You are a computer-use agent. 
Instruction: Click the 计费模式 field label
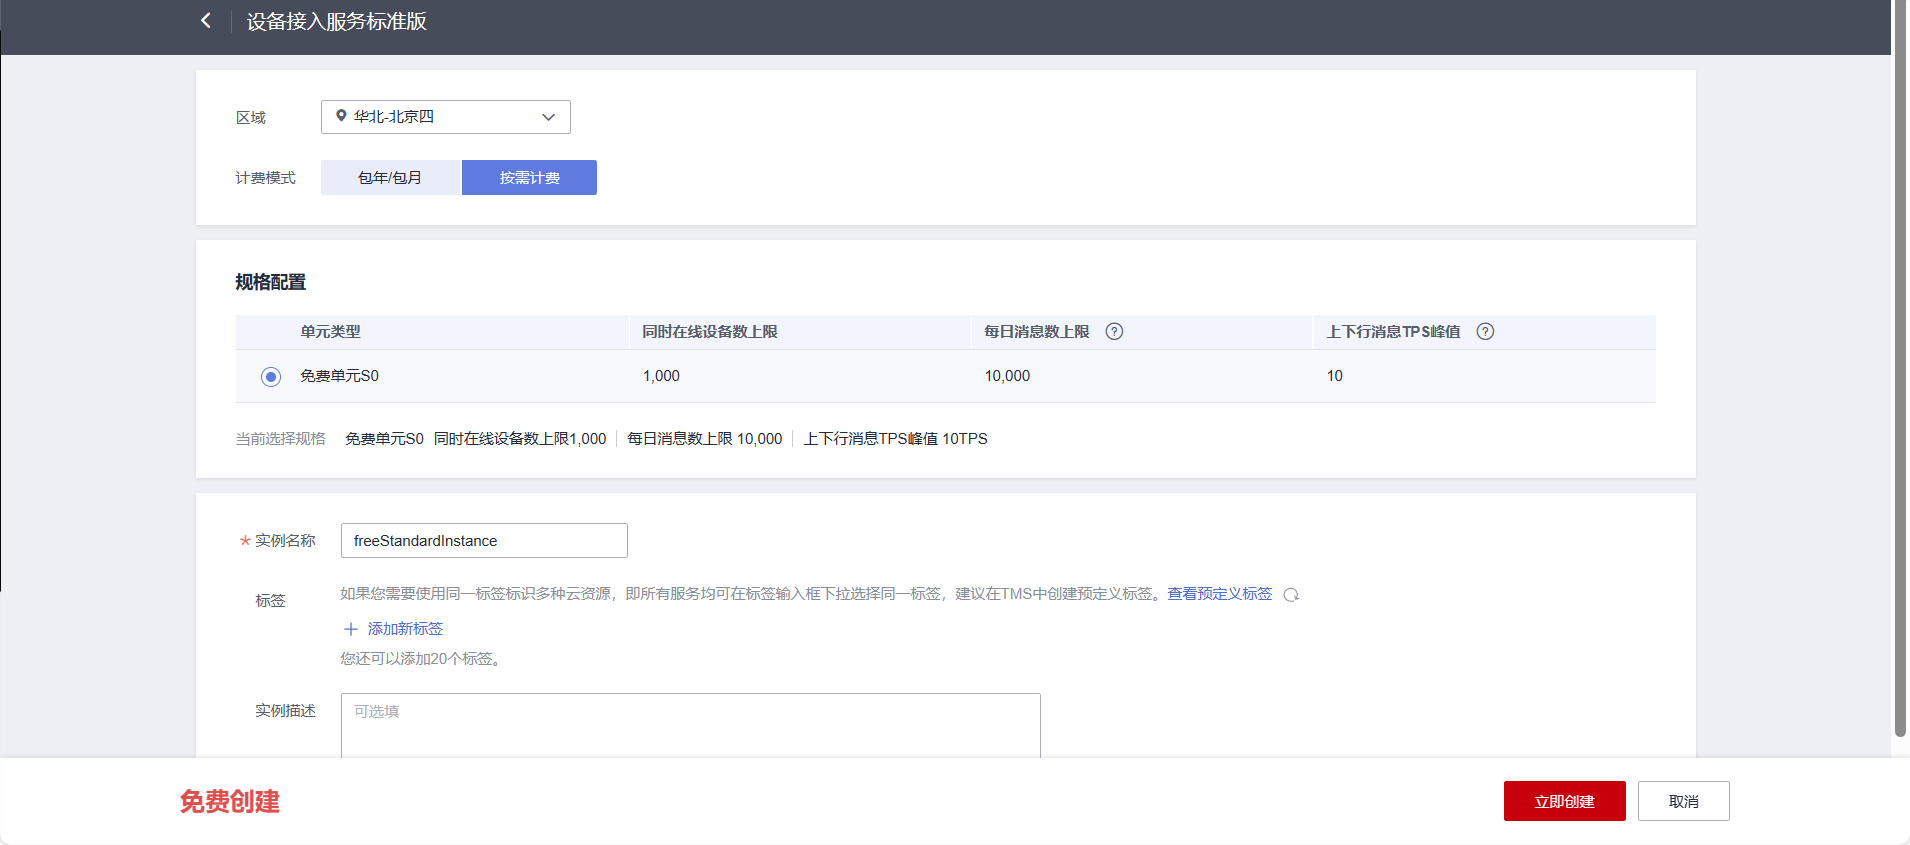pos(266,178)
